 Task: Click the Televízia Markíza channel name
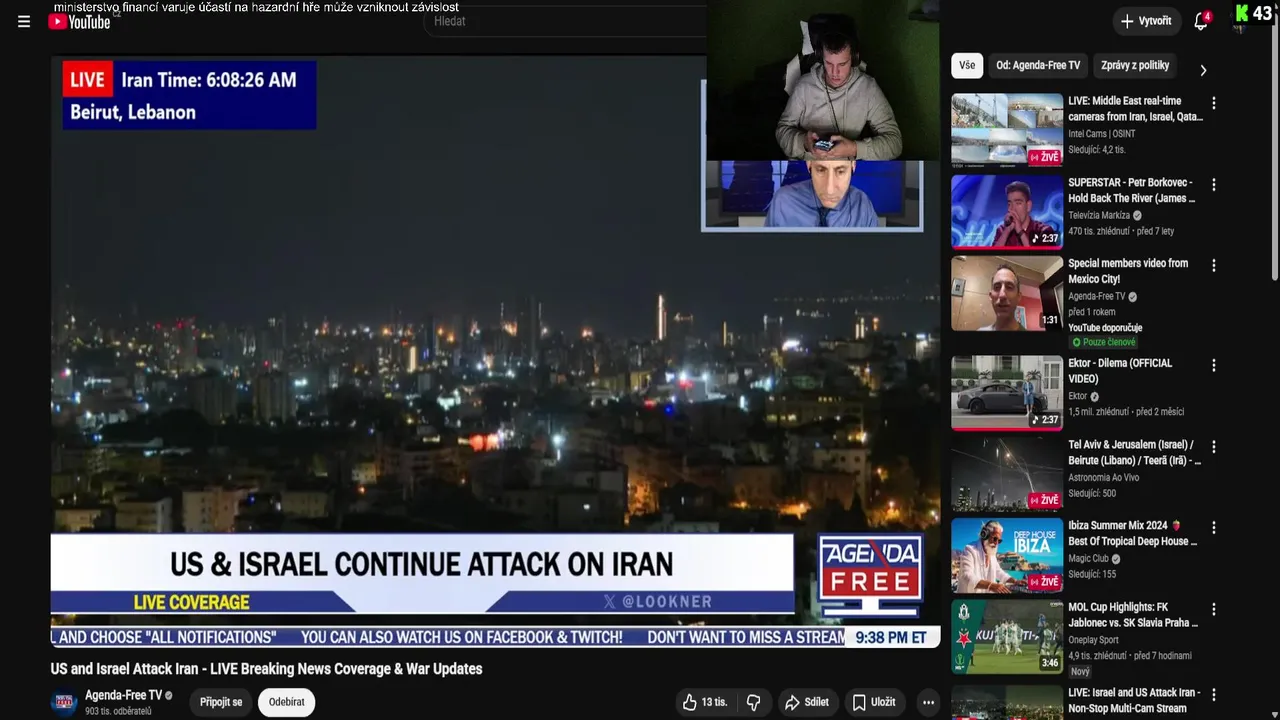point(1099,215)
